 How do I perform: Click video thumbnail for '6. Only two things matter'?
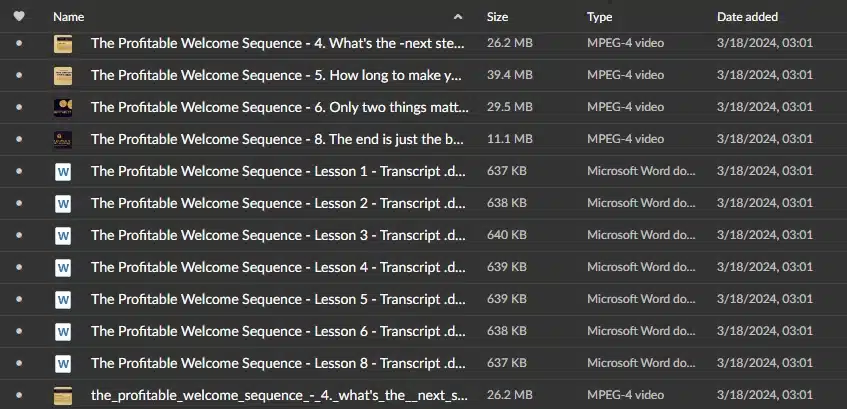63,108
